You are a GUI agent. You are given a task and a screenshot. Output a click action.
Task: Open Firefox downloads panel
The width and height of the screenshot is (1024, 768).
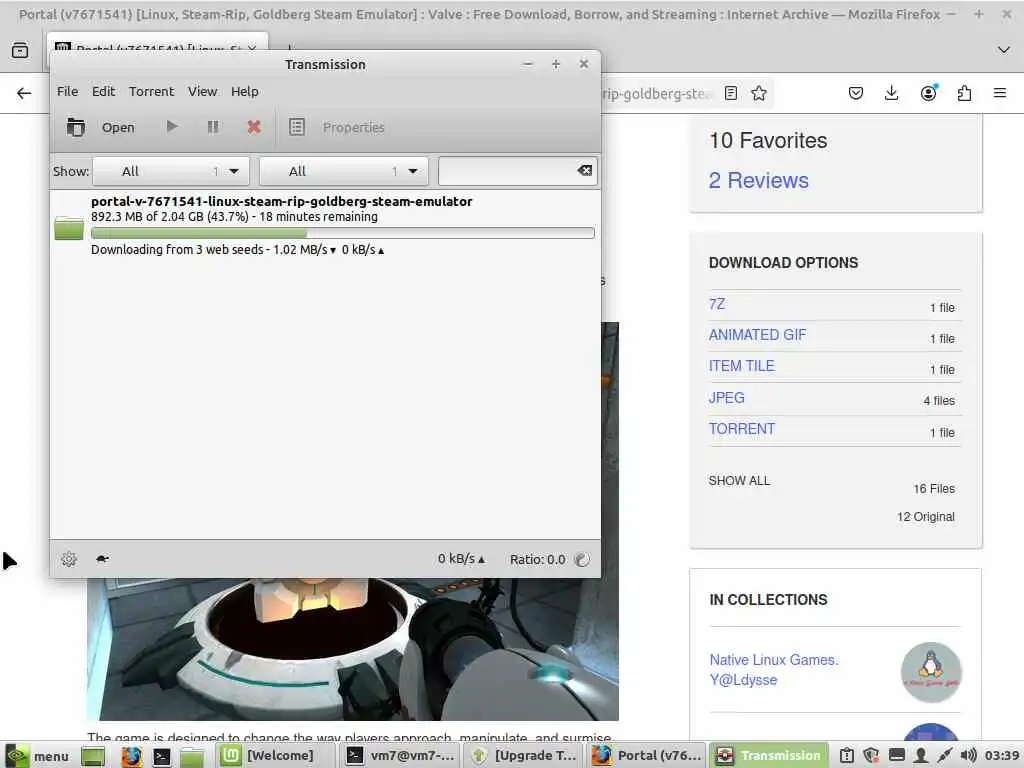[891, 93]
